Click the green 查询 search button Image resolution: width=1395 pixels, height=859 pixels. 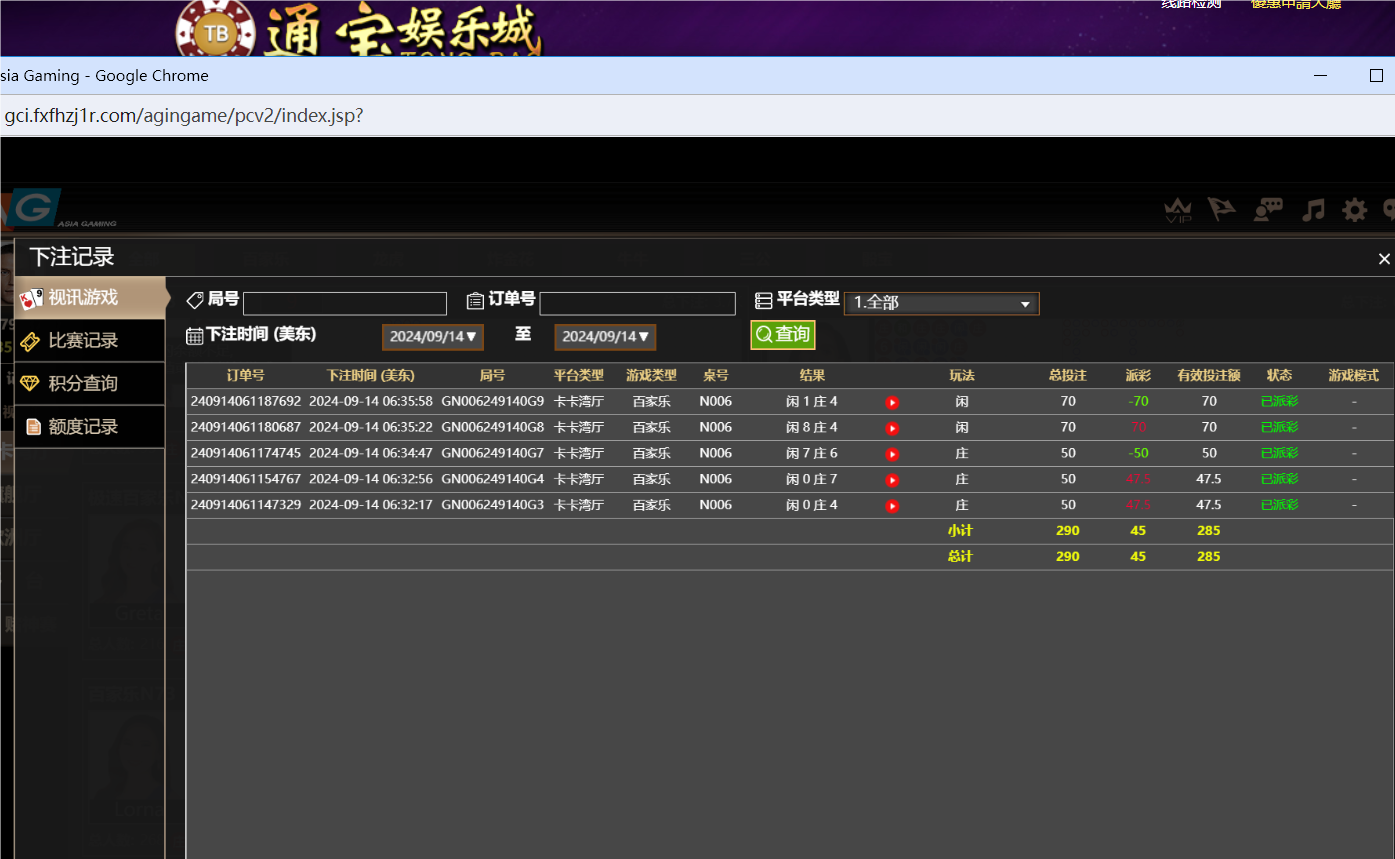tap(783, 334)
